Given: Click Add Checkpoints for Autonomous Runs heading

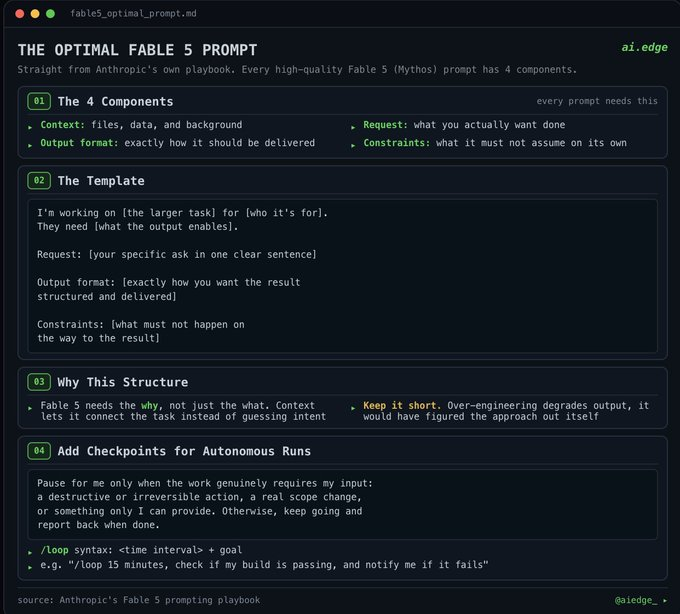Looking at the screenshot, I should coord(184,451).
